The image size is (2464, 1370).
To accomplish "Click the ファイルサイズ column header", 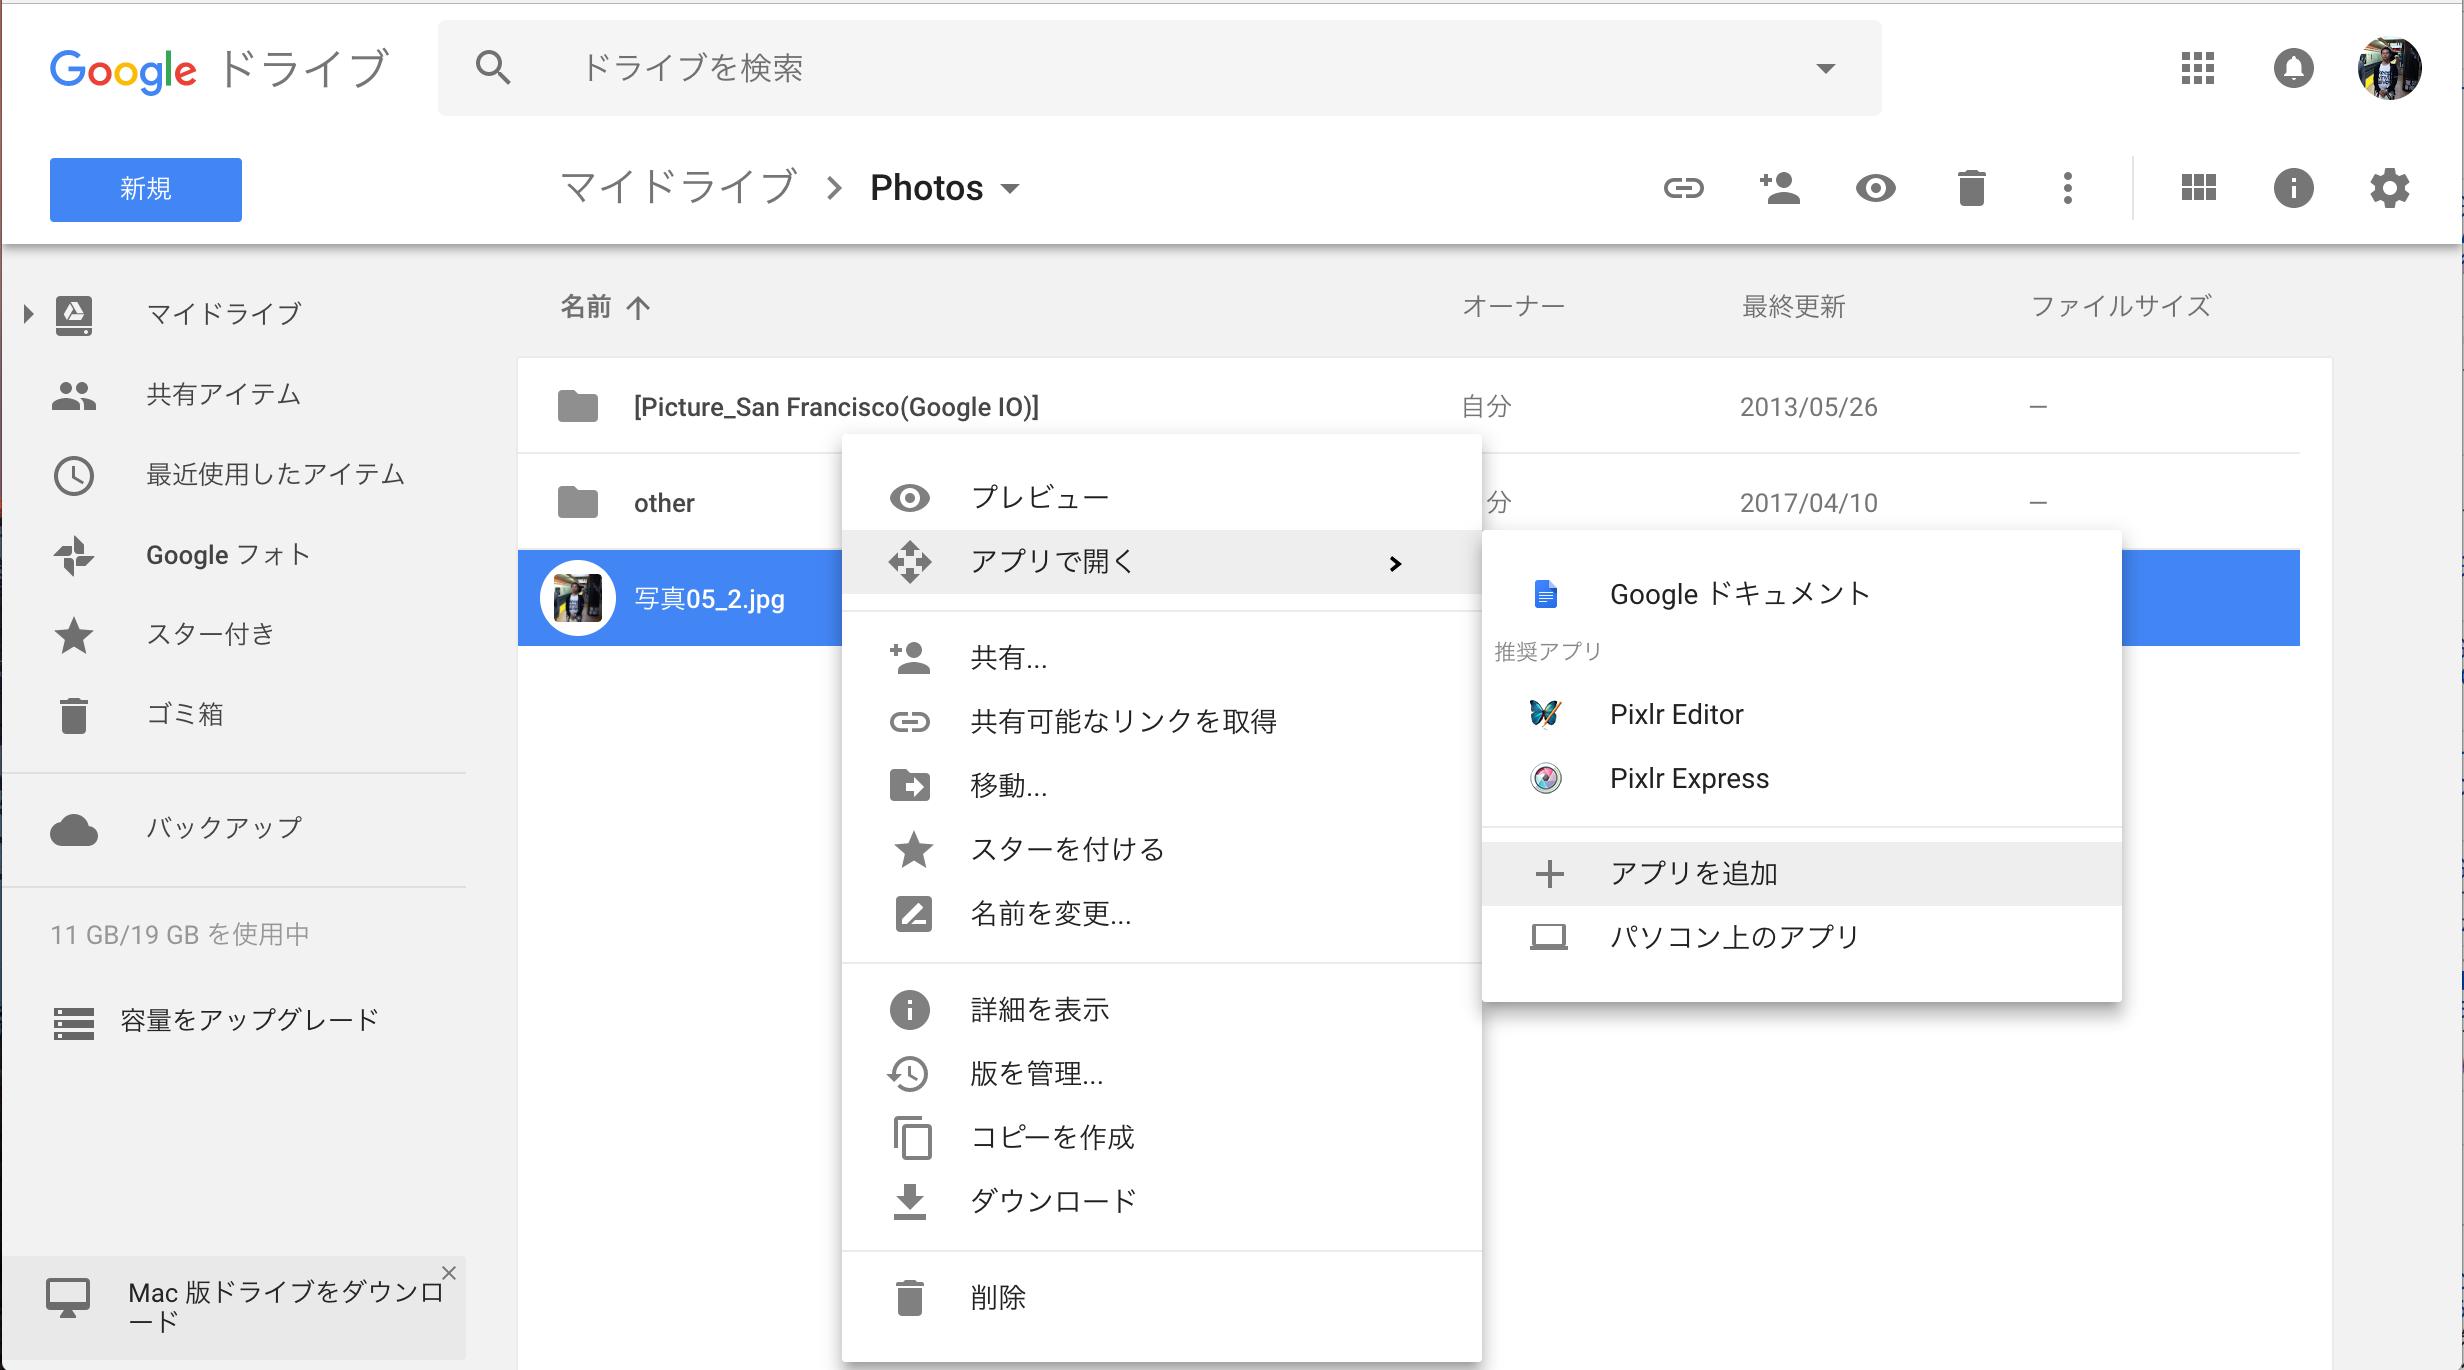I will [x=2121, y=307].
